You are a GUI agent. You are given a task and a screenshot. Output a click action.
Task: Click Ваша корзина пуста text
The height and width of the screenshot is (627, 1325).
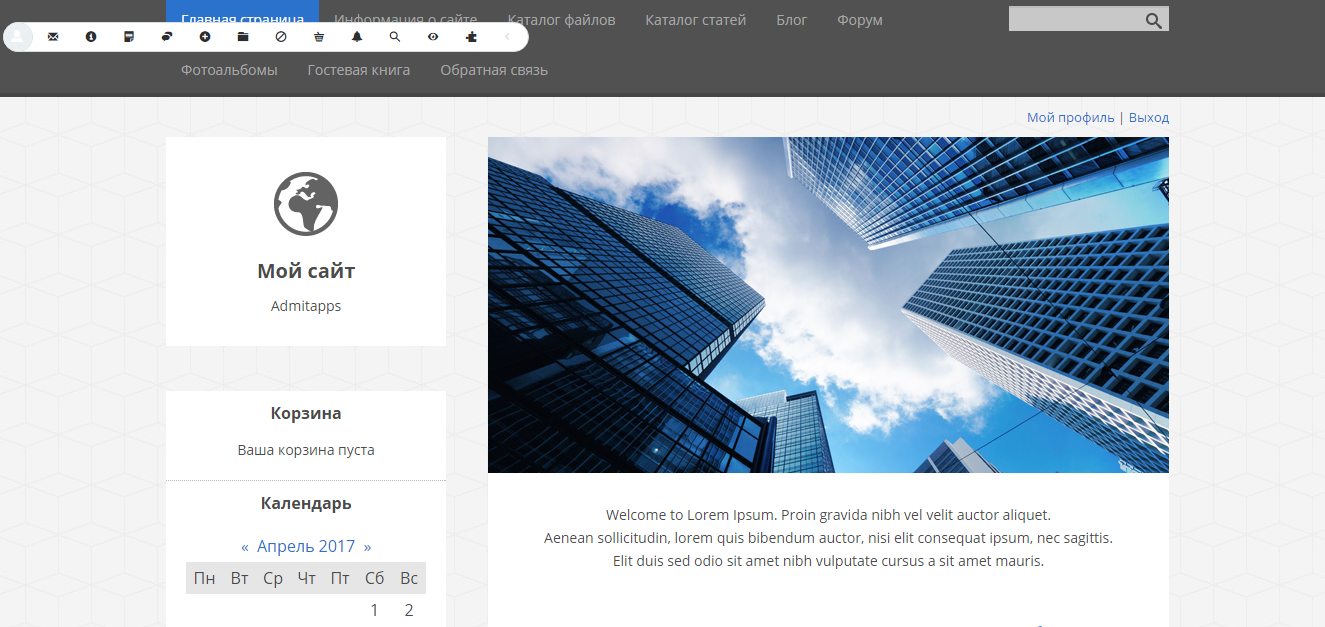306,450
